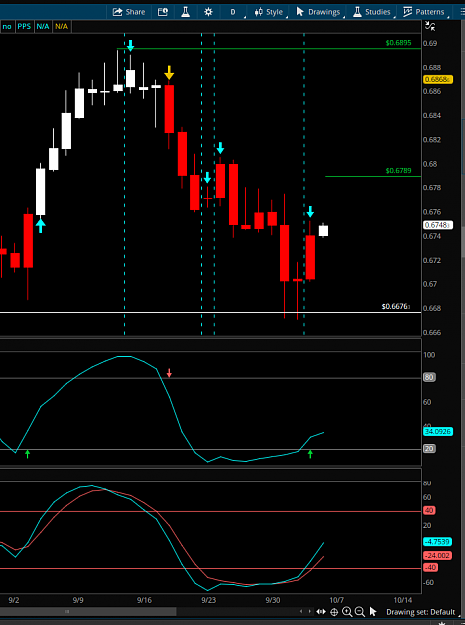Click the 34.0926 cyan indicator value bubble

pyautogui.click(x=438, y=431)
